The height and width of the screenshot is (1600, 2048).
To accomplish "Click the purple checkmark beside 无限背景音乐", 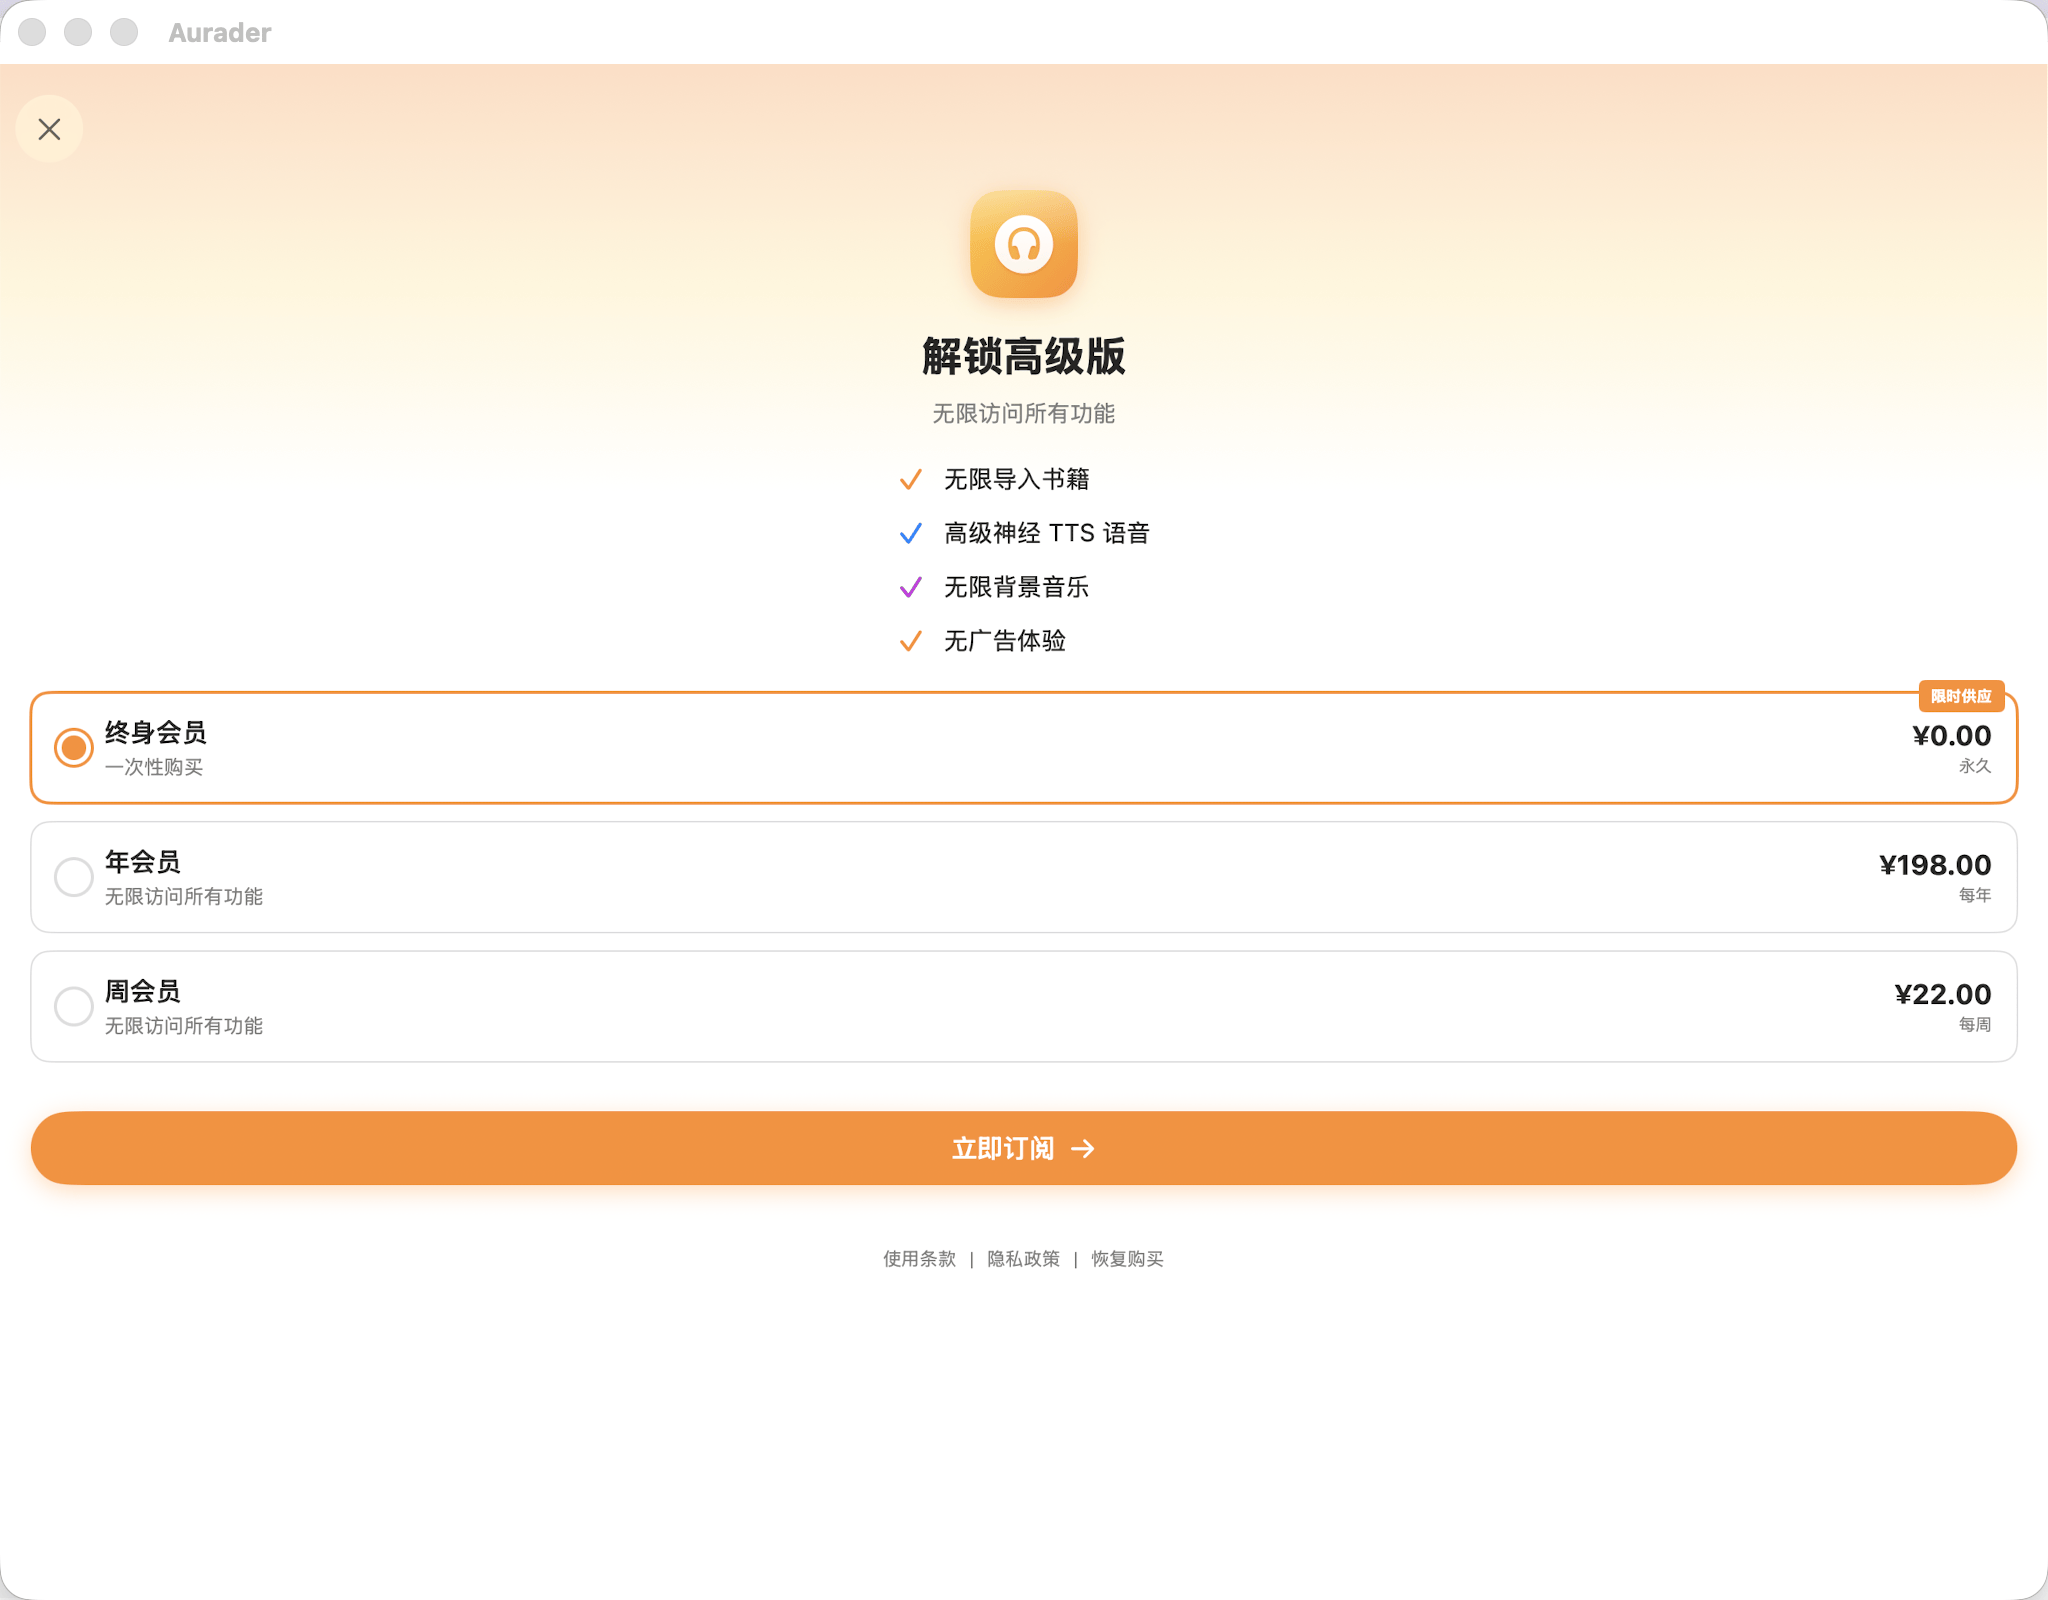I will pos(910,587).
